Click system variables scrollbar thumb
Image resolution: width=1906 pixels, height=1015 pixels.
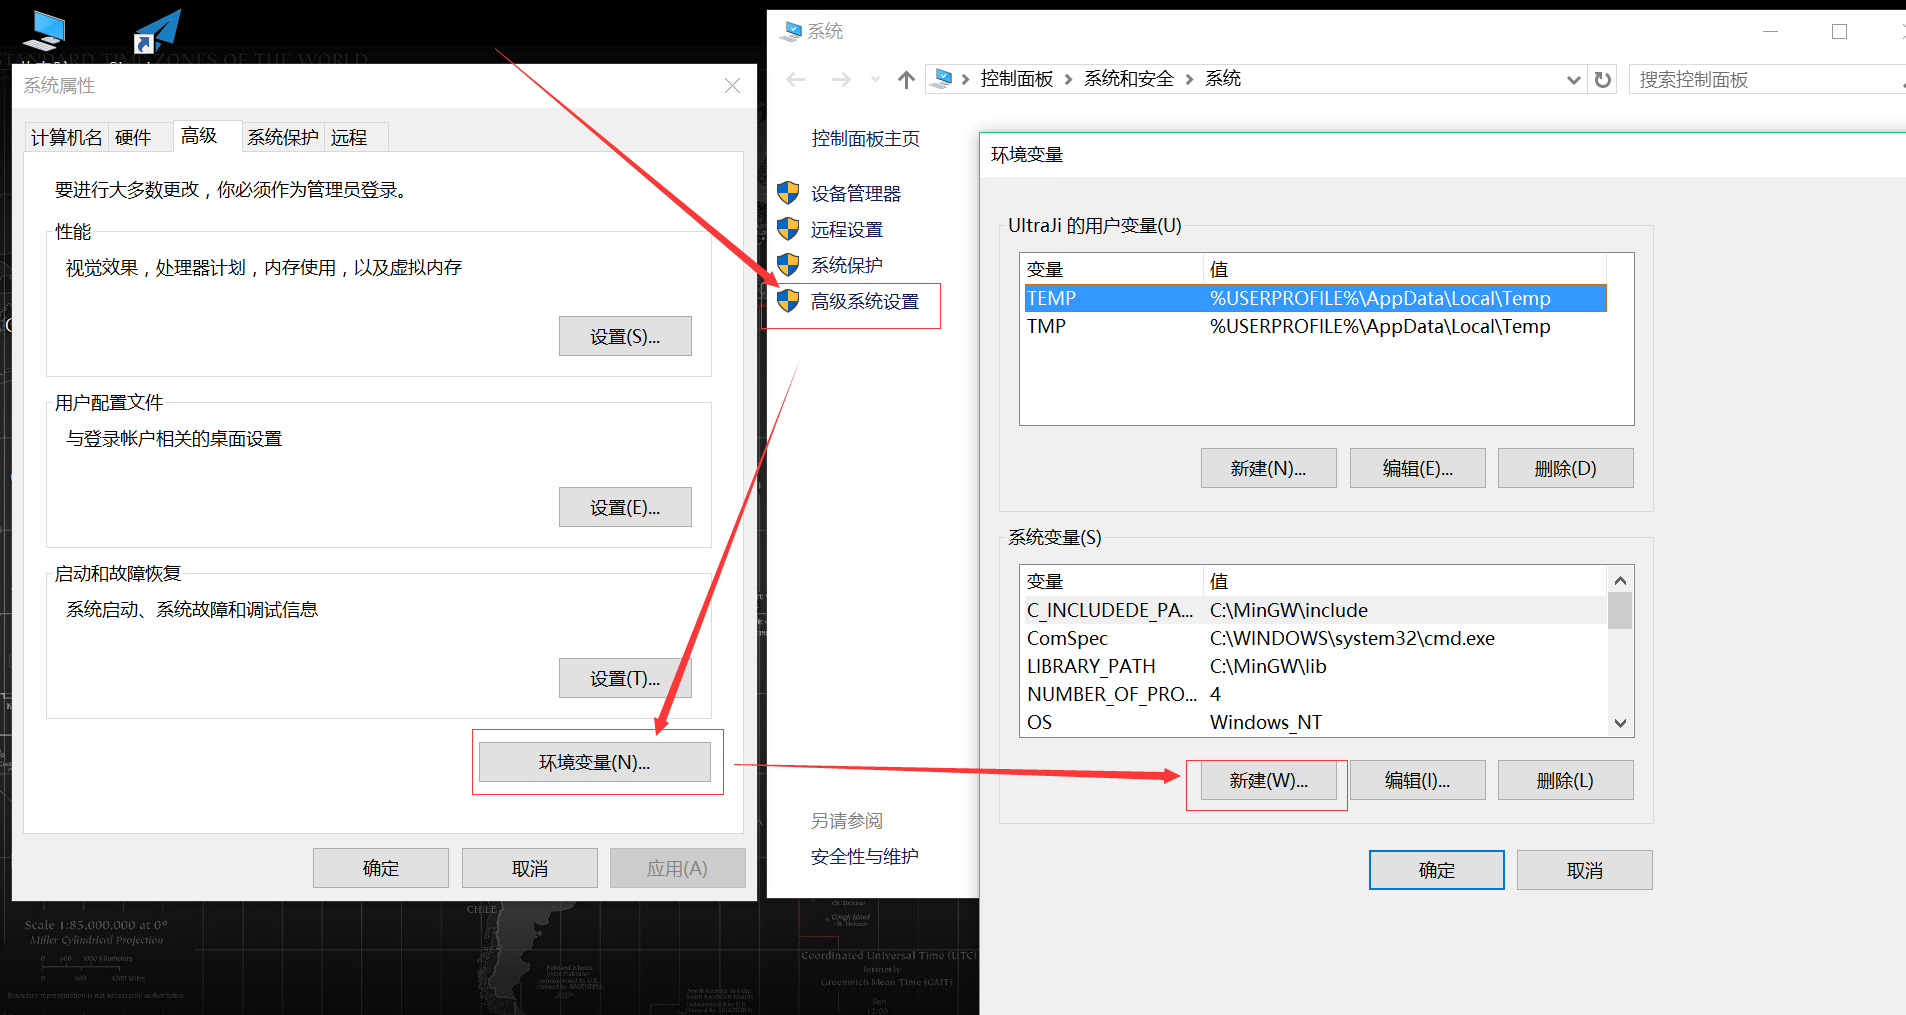[x=1620, y=610]
